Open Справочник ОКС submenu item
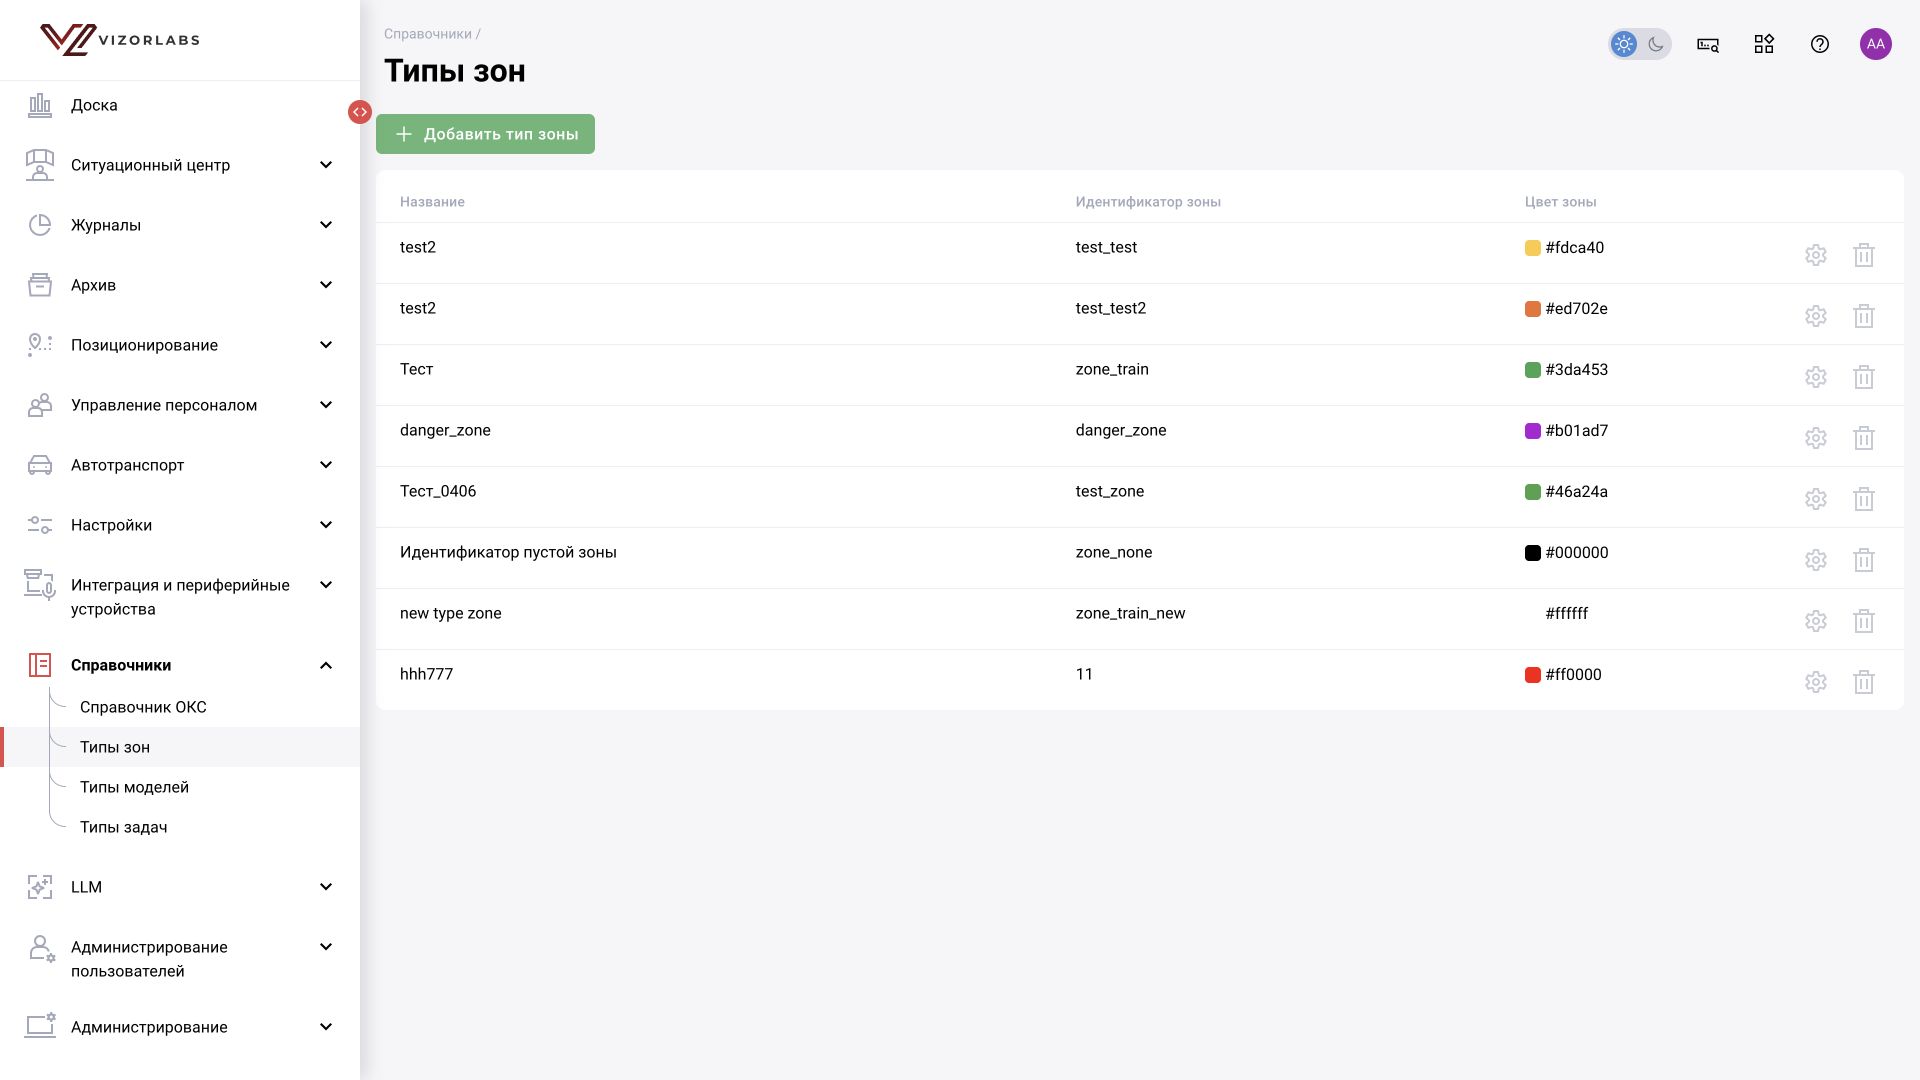This screenshot has height=1080, width=1920. (x=143, y=707)
